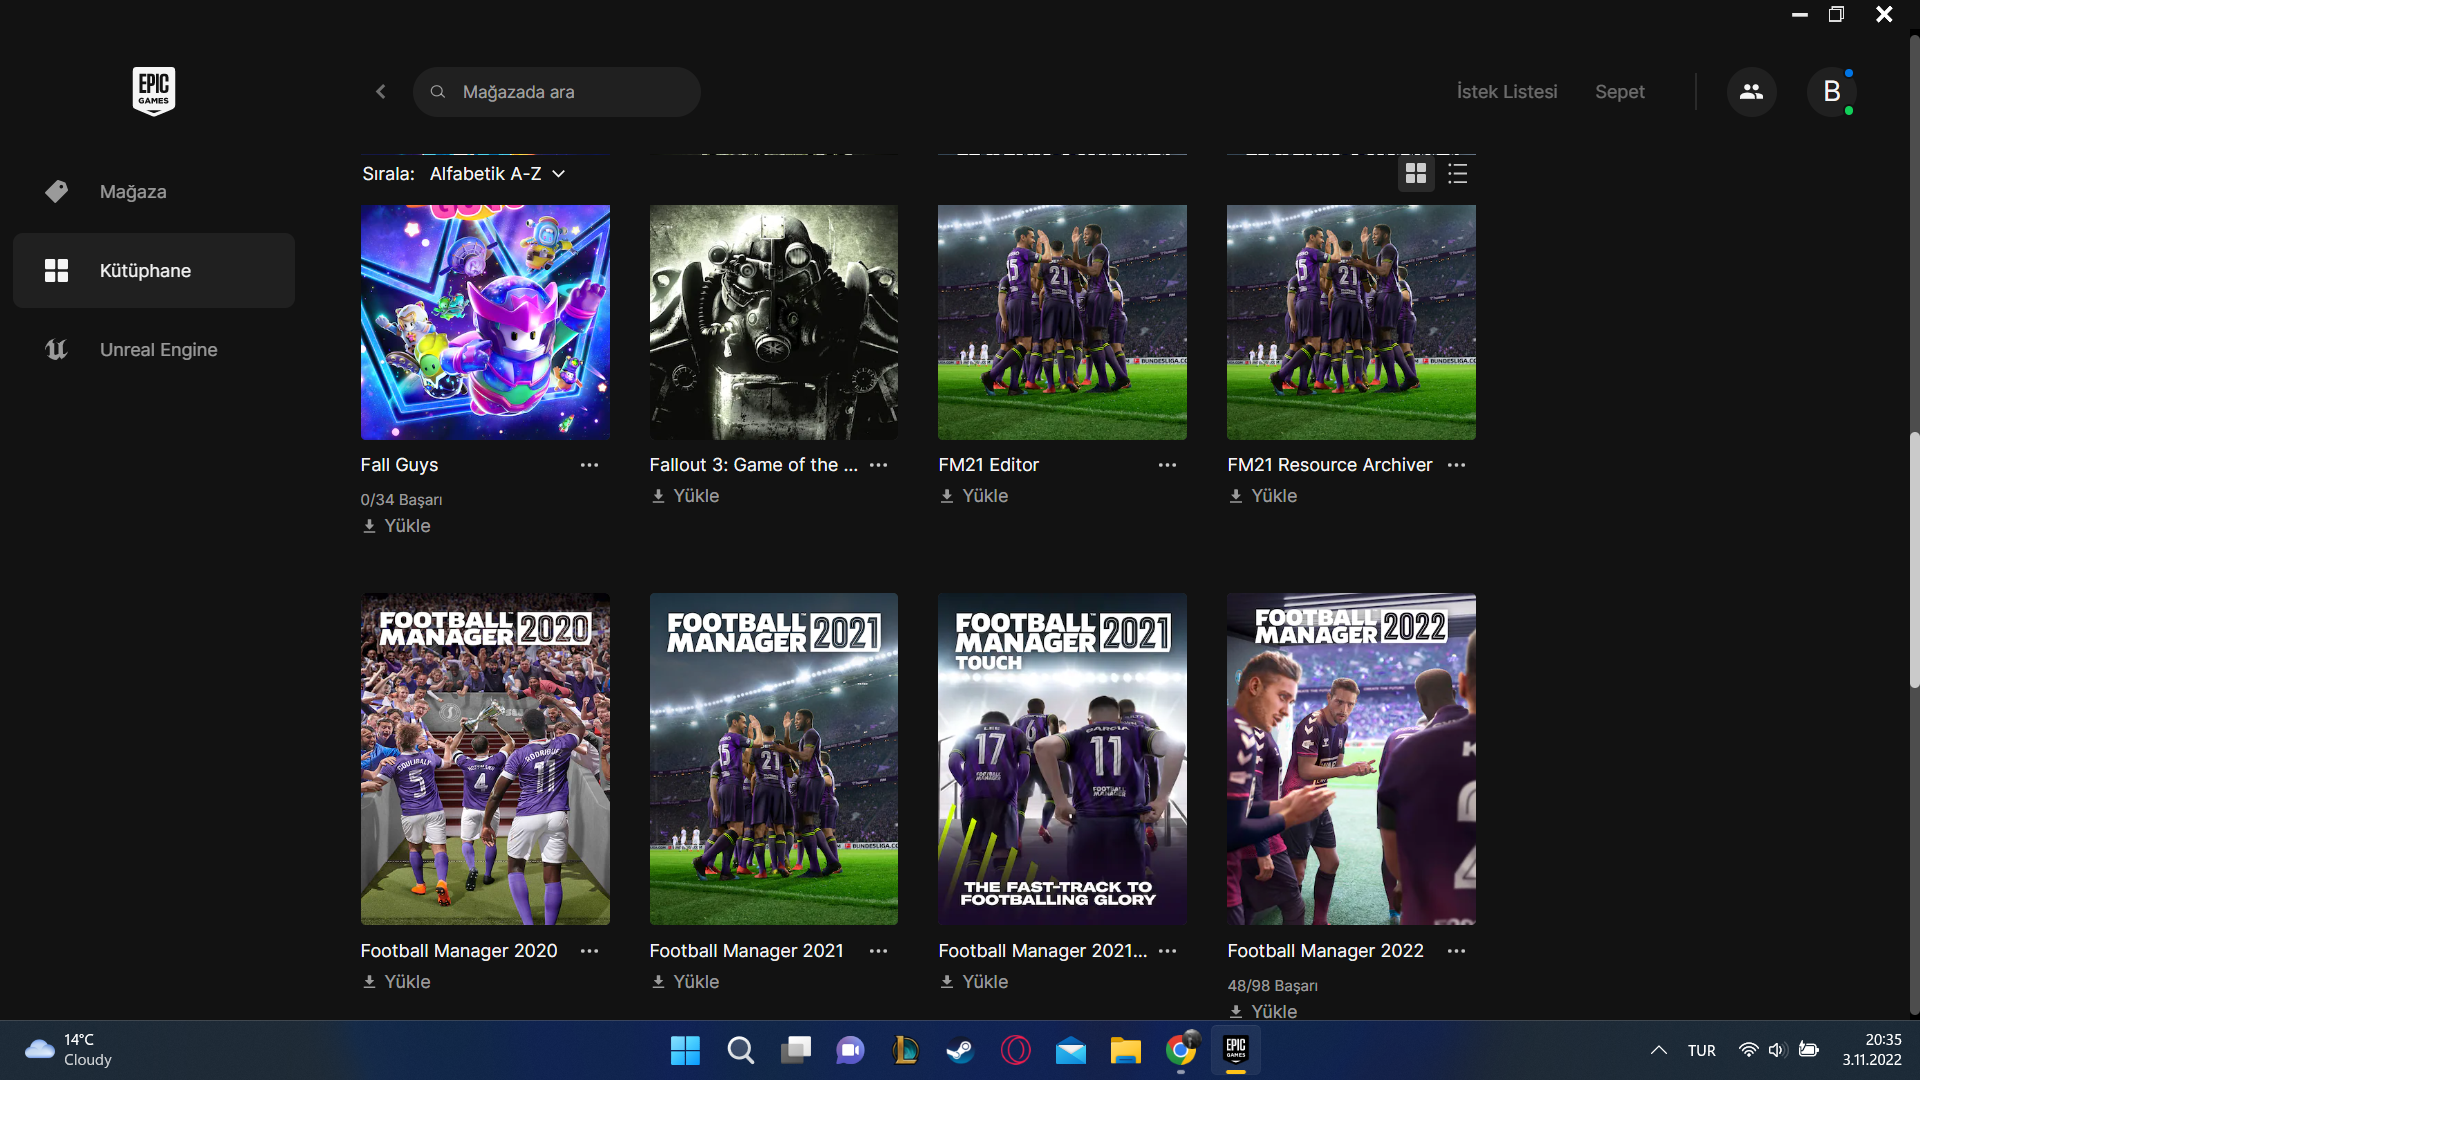Screen dimensions: 2444x1136
Task: Open Windows taskbar search
Action: pyautogui.click(x=740, y=1050)
